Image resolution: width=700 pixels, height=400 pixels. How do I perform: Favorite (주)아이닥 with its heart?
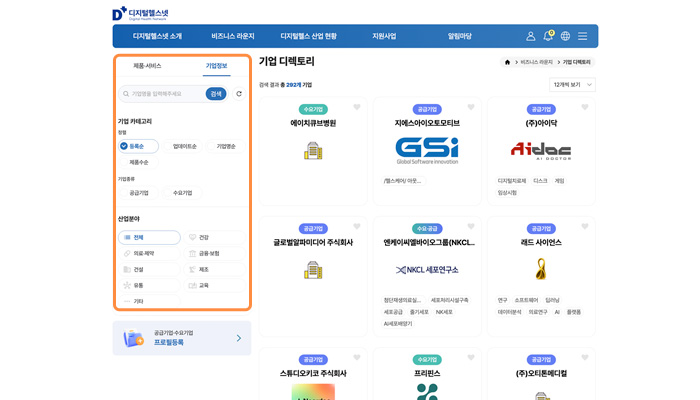[x=585, y=107]
